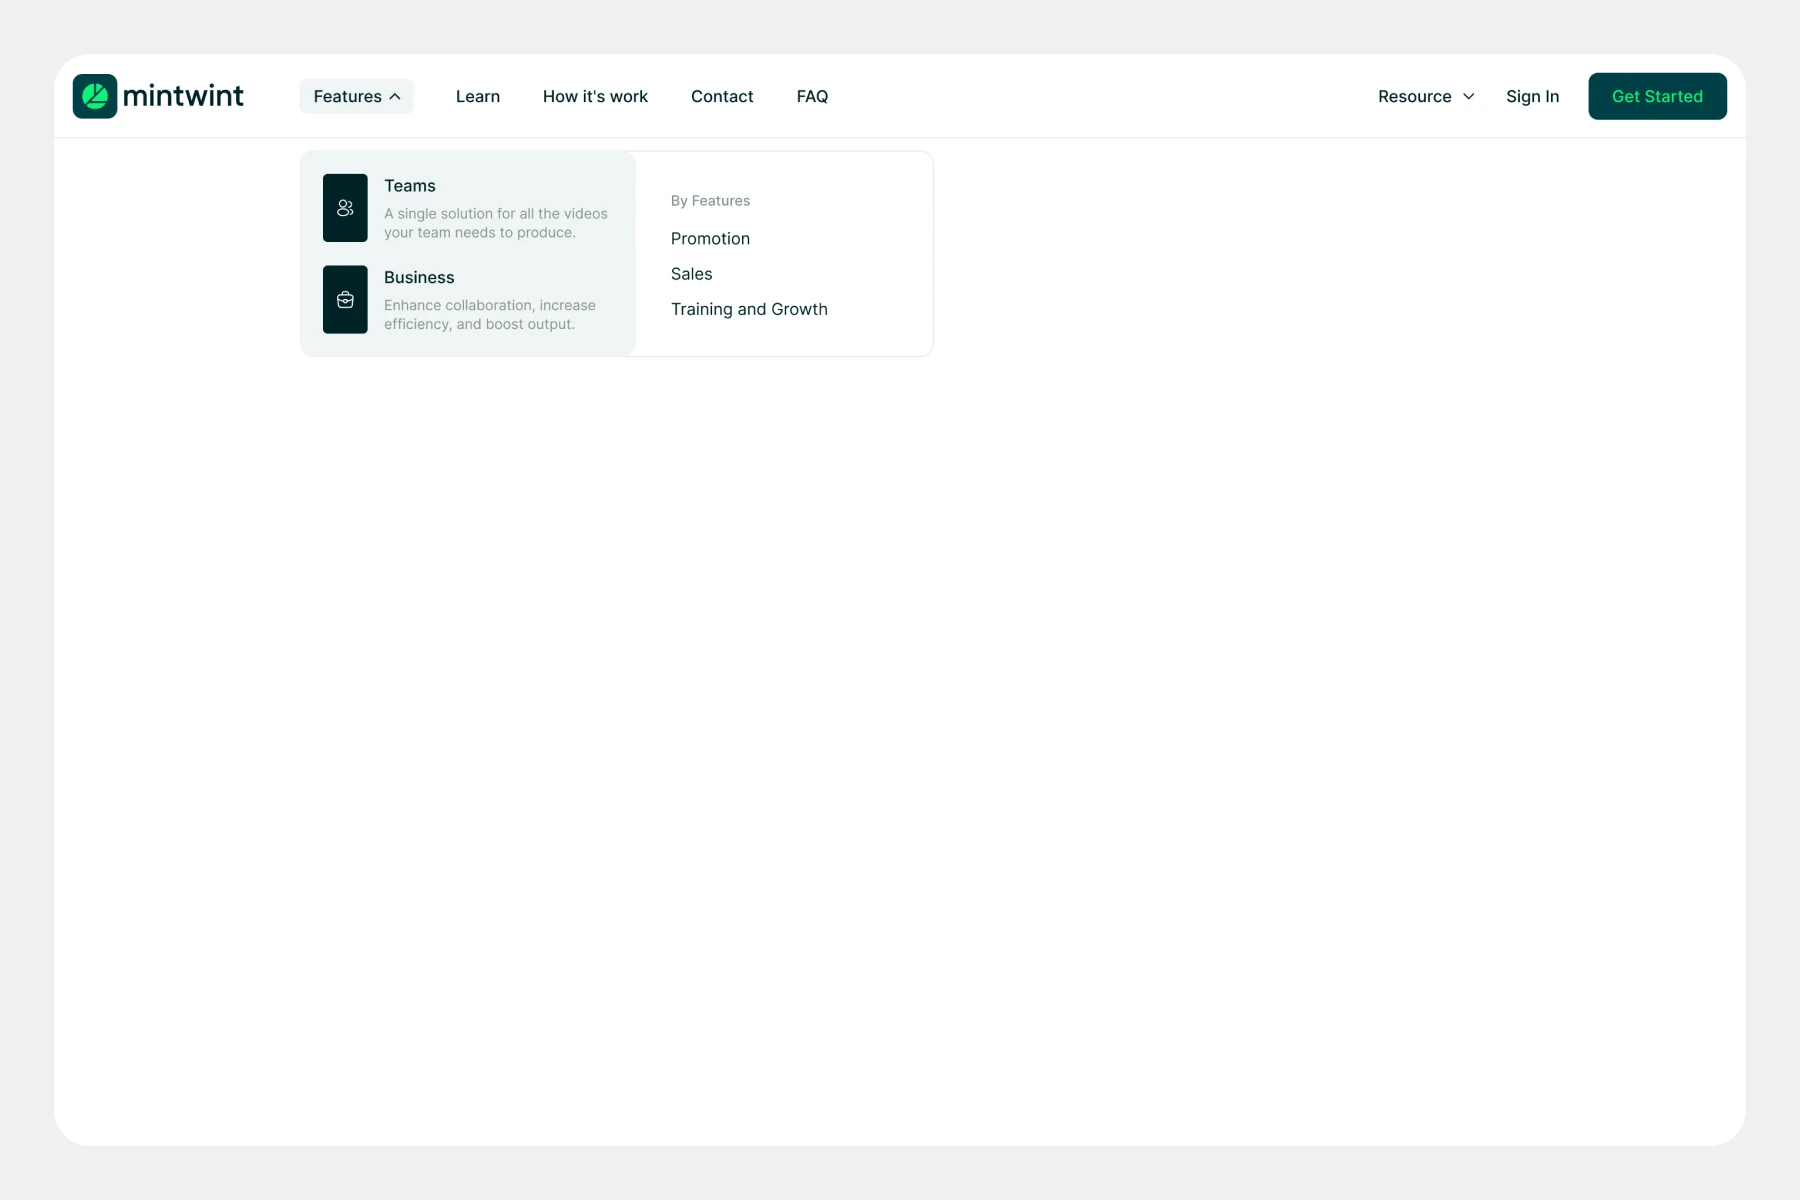Viewport: 1800px width, 1200px height.
Task: Open the Contact page
Action: pos(722,97)
